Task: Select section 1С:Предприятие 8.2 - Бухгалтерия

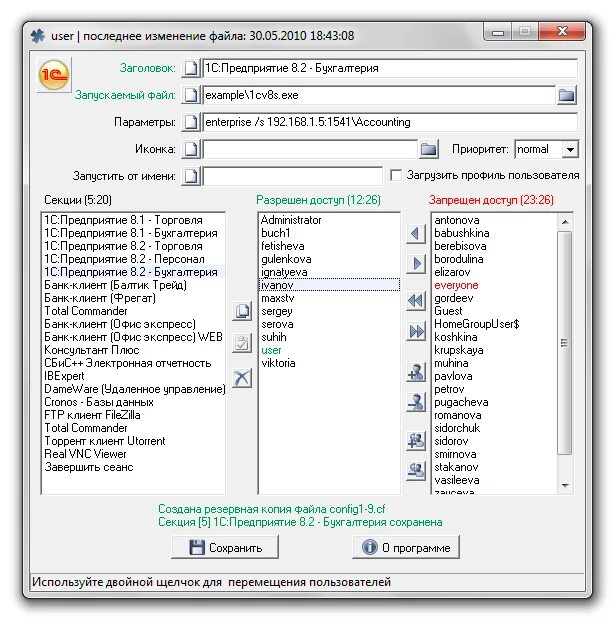Action: pos(134,272)
